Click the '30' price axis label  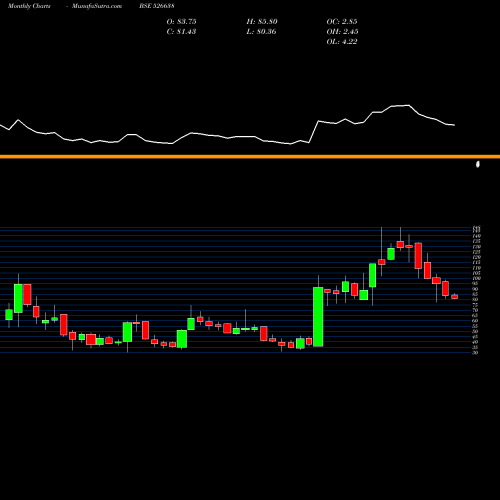click(x=475, y=353)
